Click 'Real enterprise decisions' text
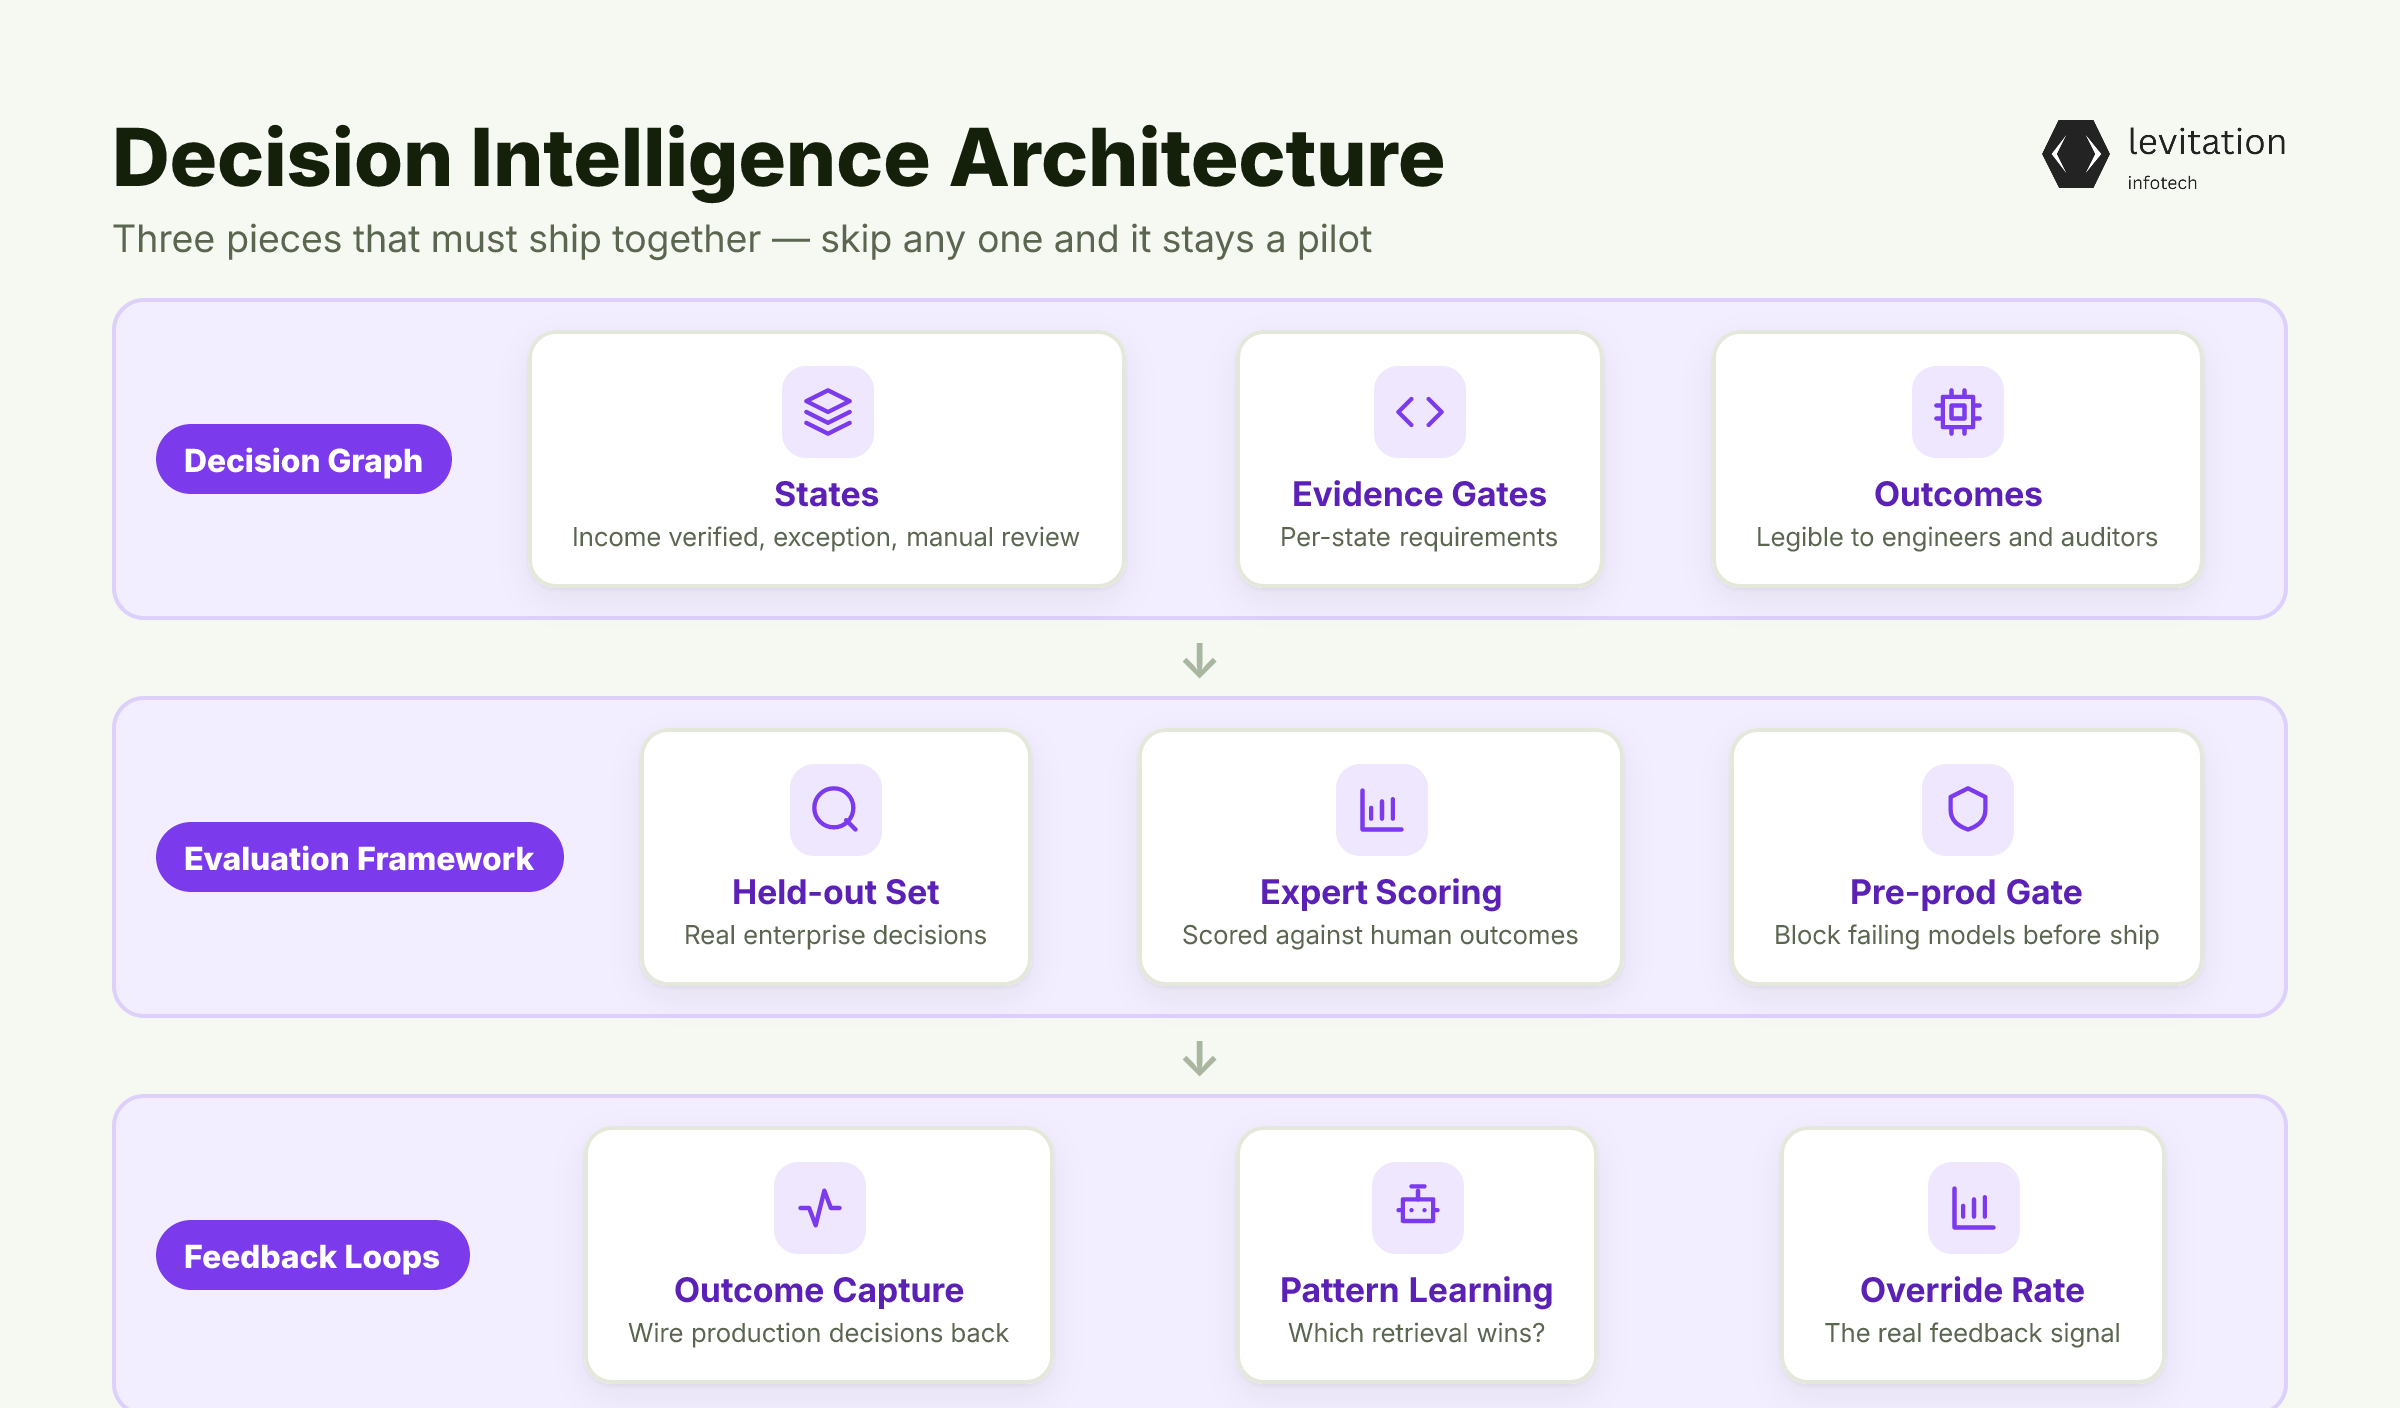Viewport: 2400px width, 1408px height. click(x=836, y=936)
